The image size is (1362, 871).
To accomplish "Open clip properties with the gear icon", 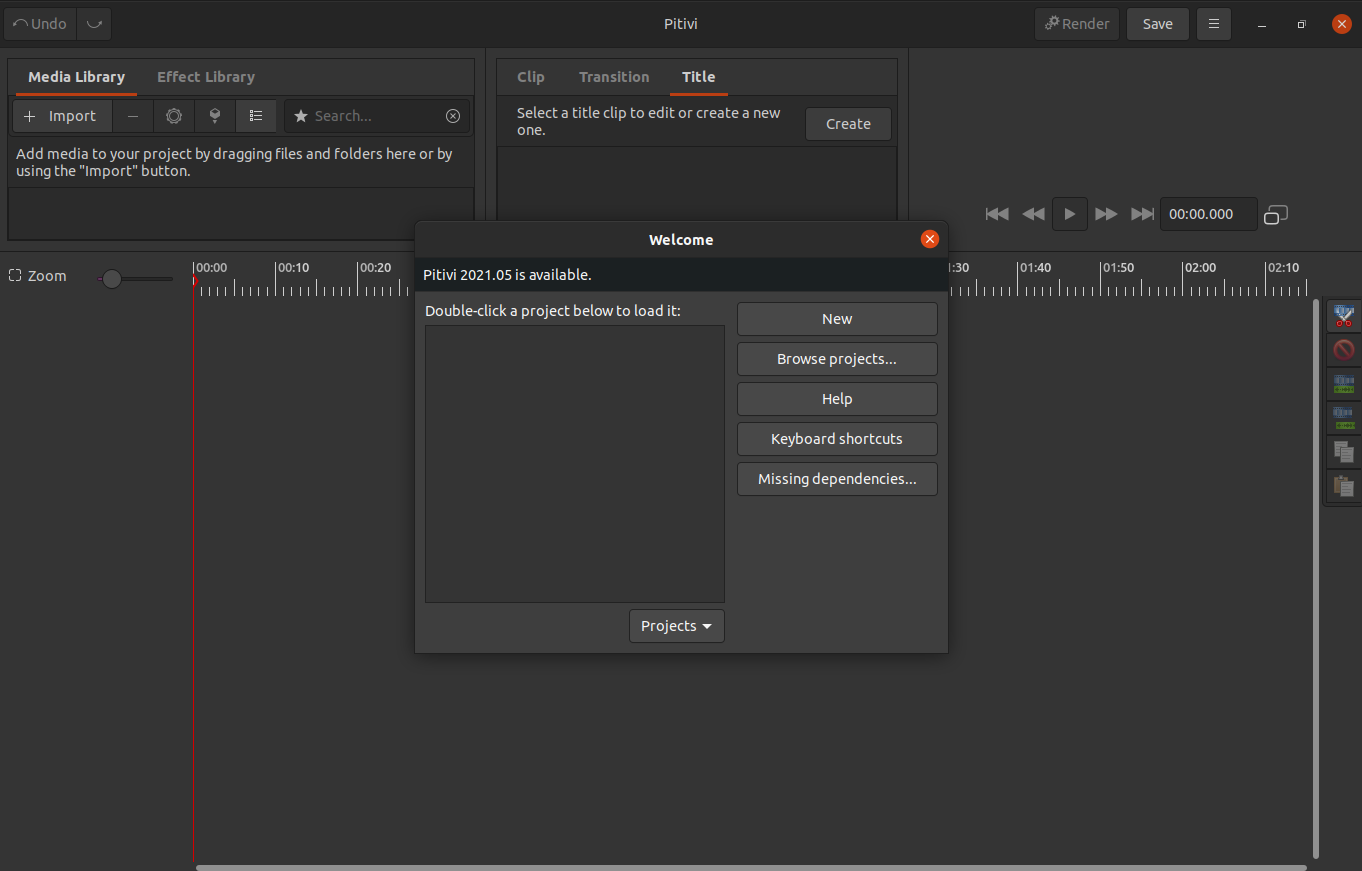I will tap(174, 116).
